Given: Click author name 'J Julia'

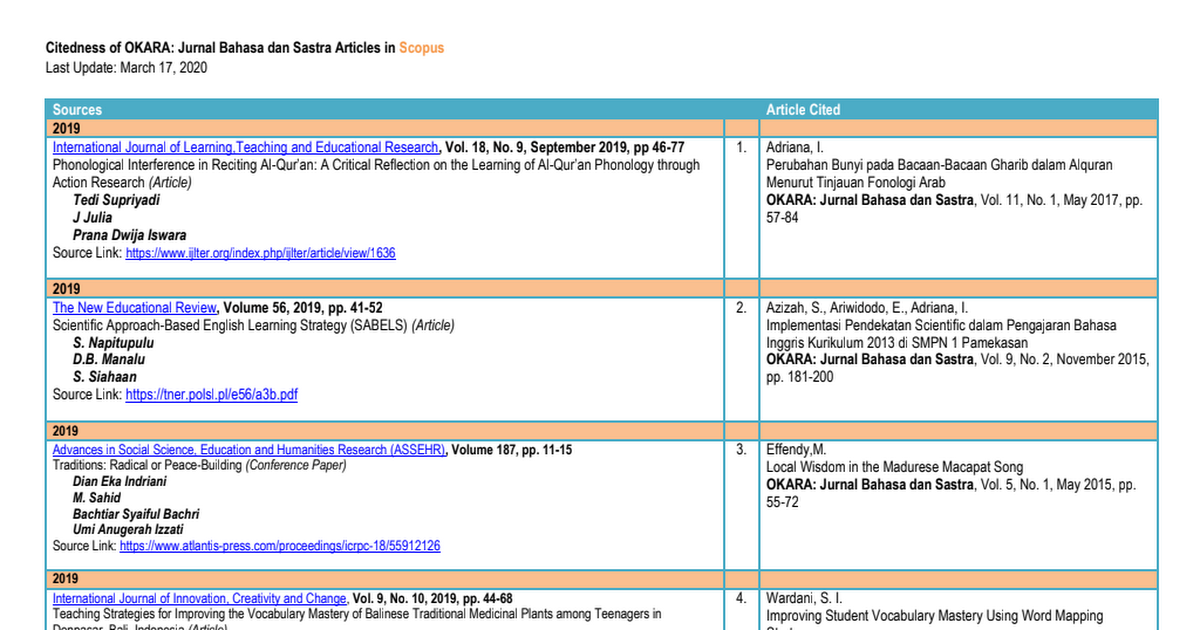Looking at the screenshot, I should point(92,217).
